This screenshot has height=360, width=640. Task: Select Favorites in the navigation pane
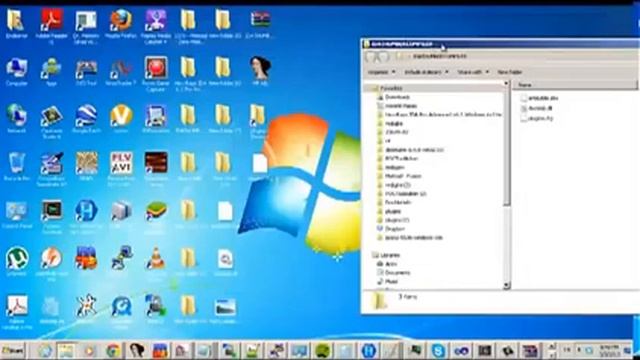click(391, 88)
